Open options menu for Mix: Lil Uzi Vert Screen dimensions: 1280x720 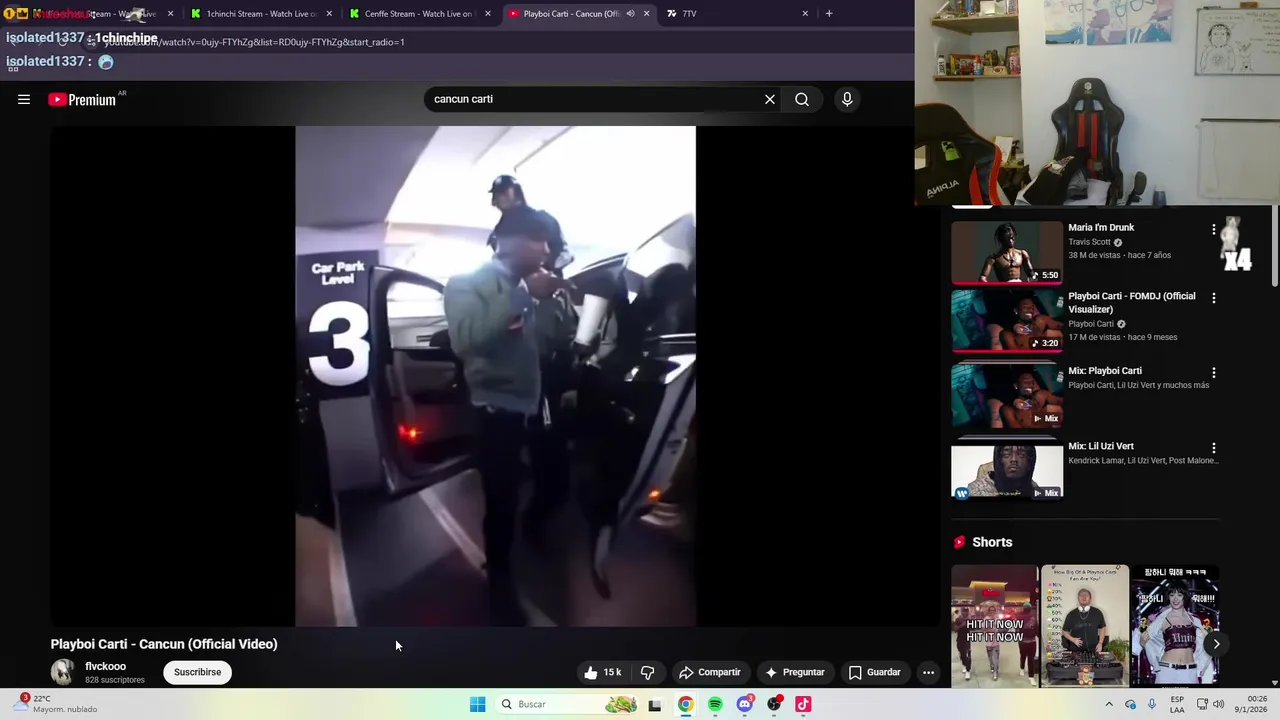pos(1214,448)
